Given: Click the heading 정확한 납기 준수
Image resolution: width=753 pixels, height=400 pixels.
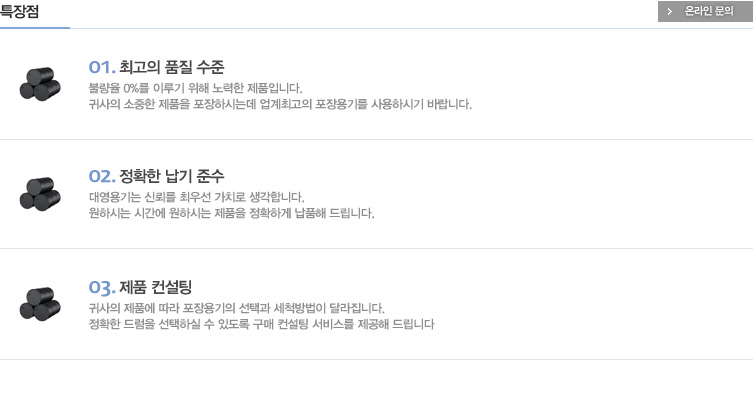Looking at the screenshot, I should click(171, 176).
